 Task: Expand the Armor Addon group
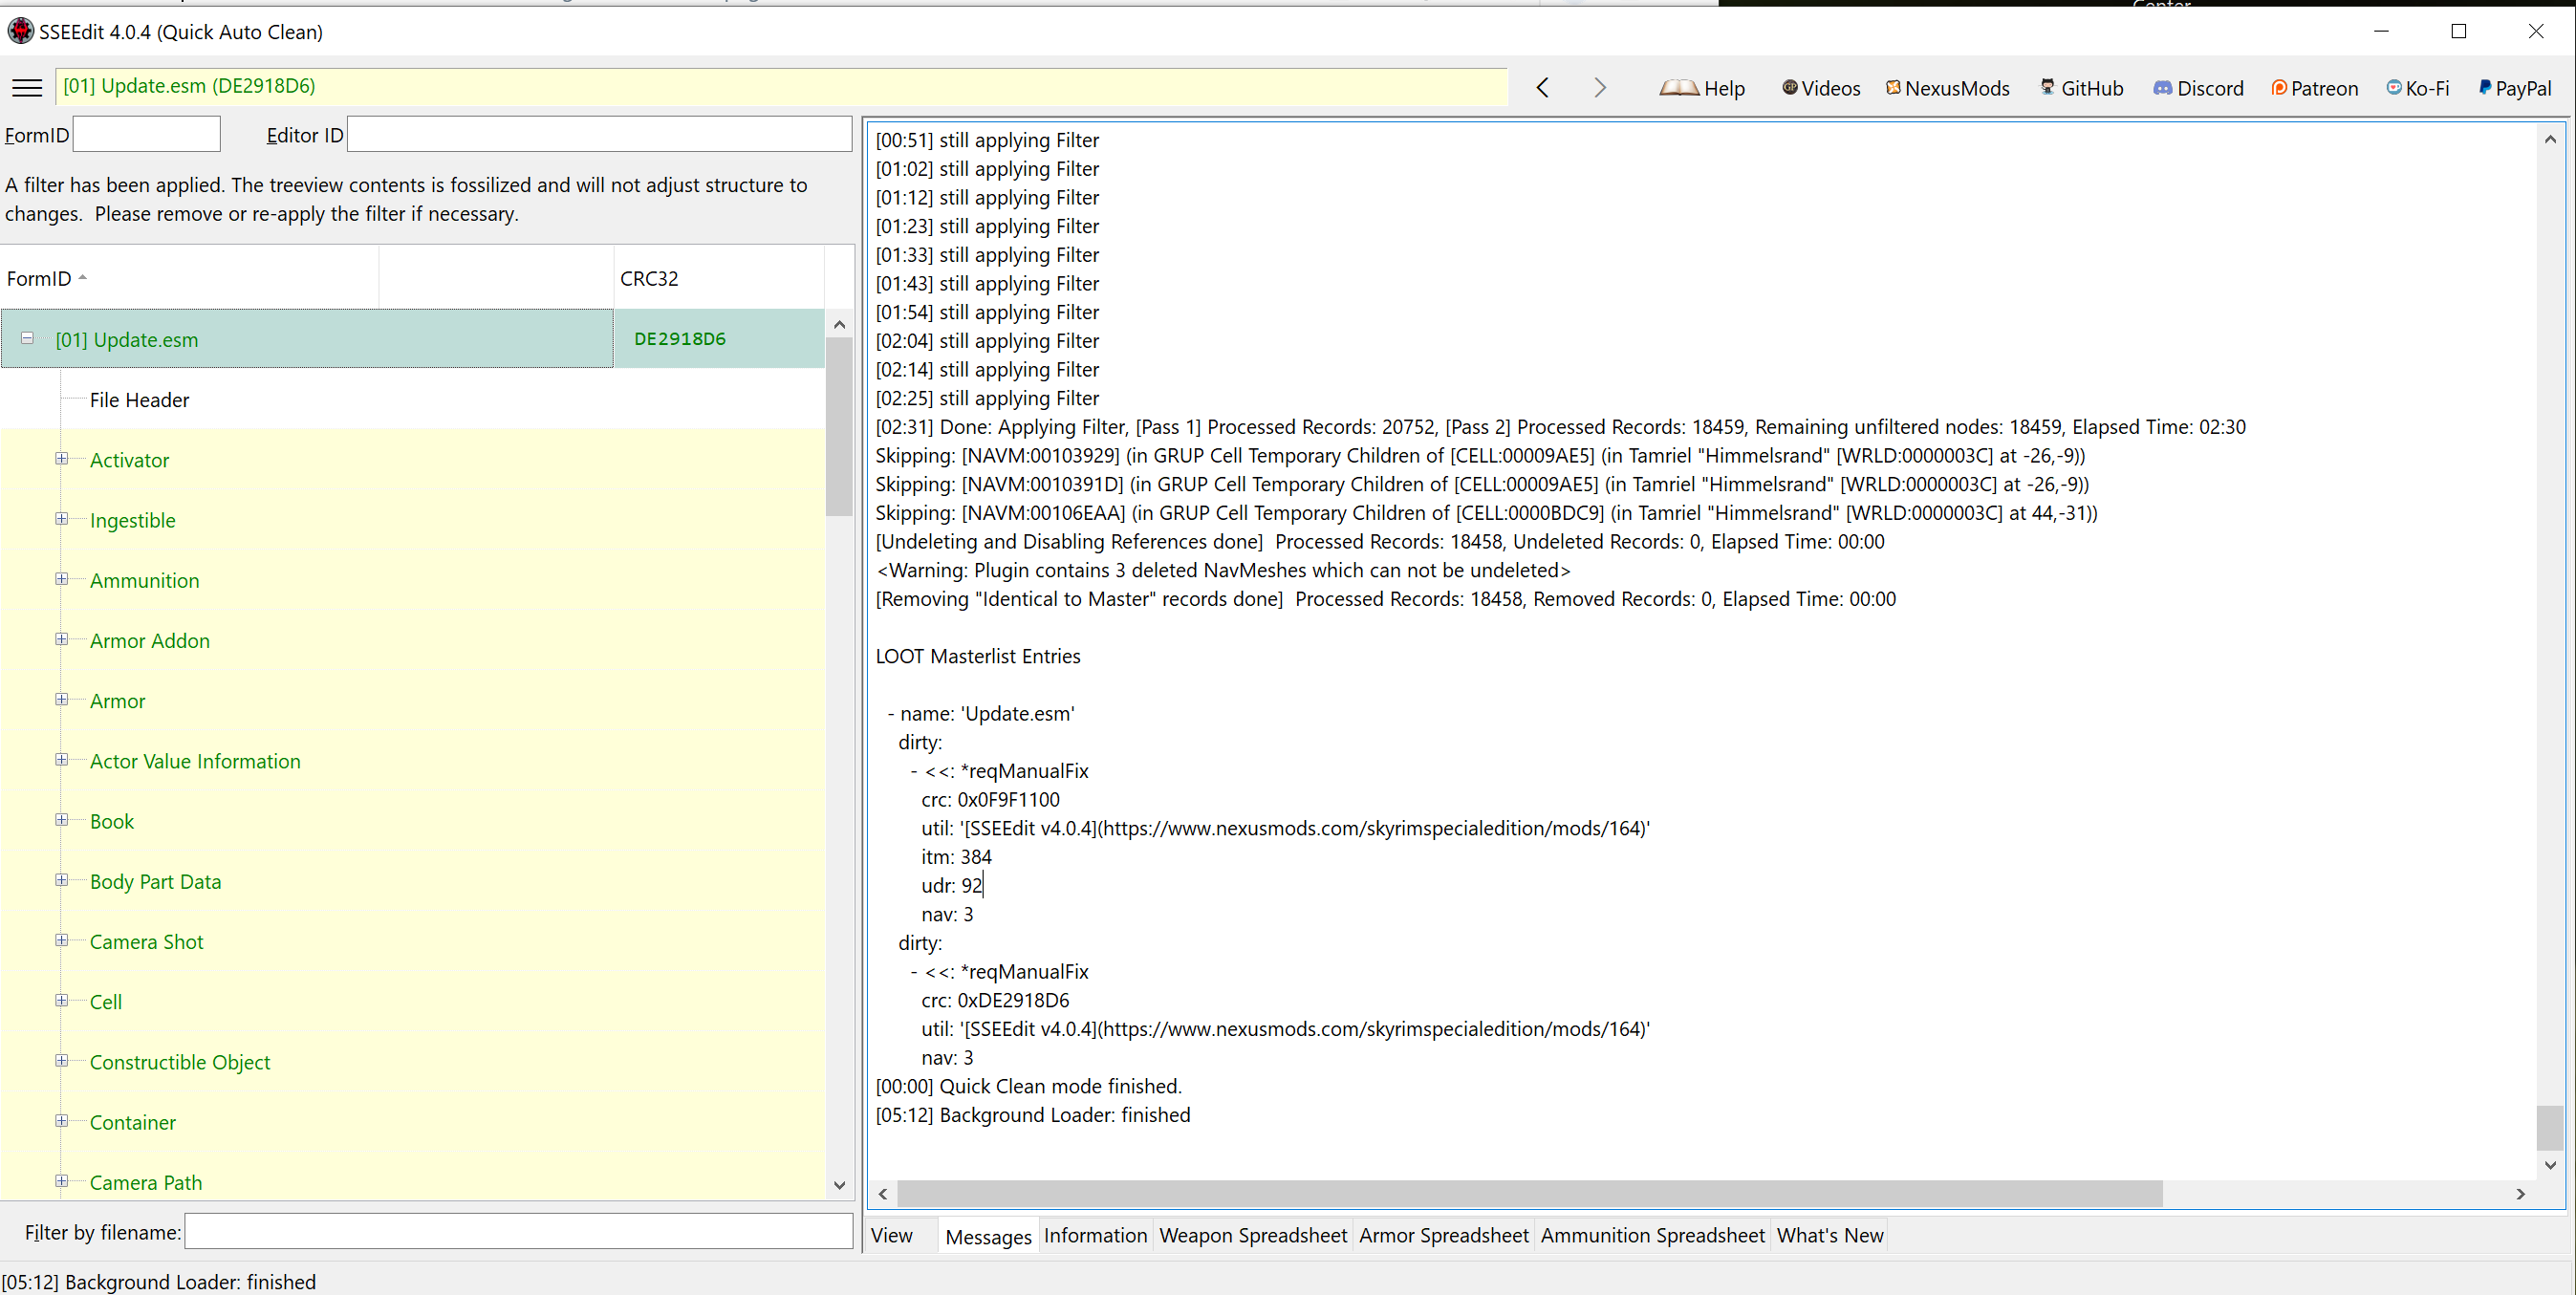tap(62, 639)
